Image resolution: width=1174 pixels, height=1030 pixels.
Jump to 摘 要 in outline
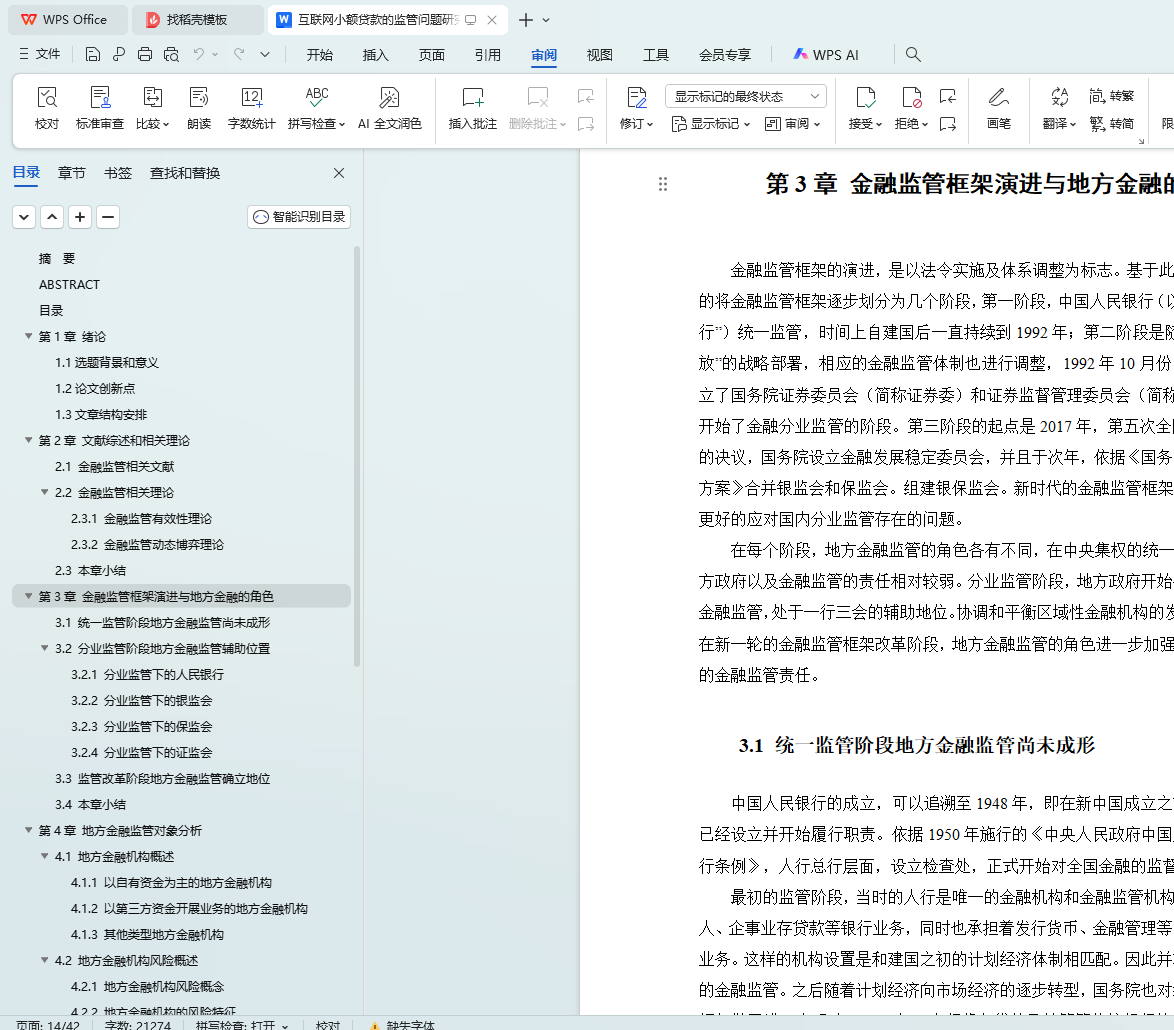(57, 258)
